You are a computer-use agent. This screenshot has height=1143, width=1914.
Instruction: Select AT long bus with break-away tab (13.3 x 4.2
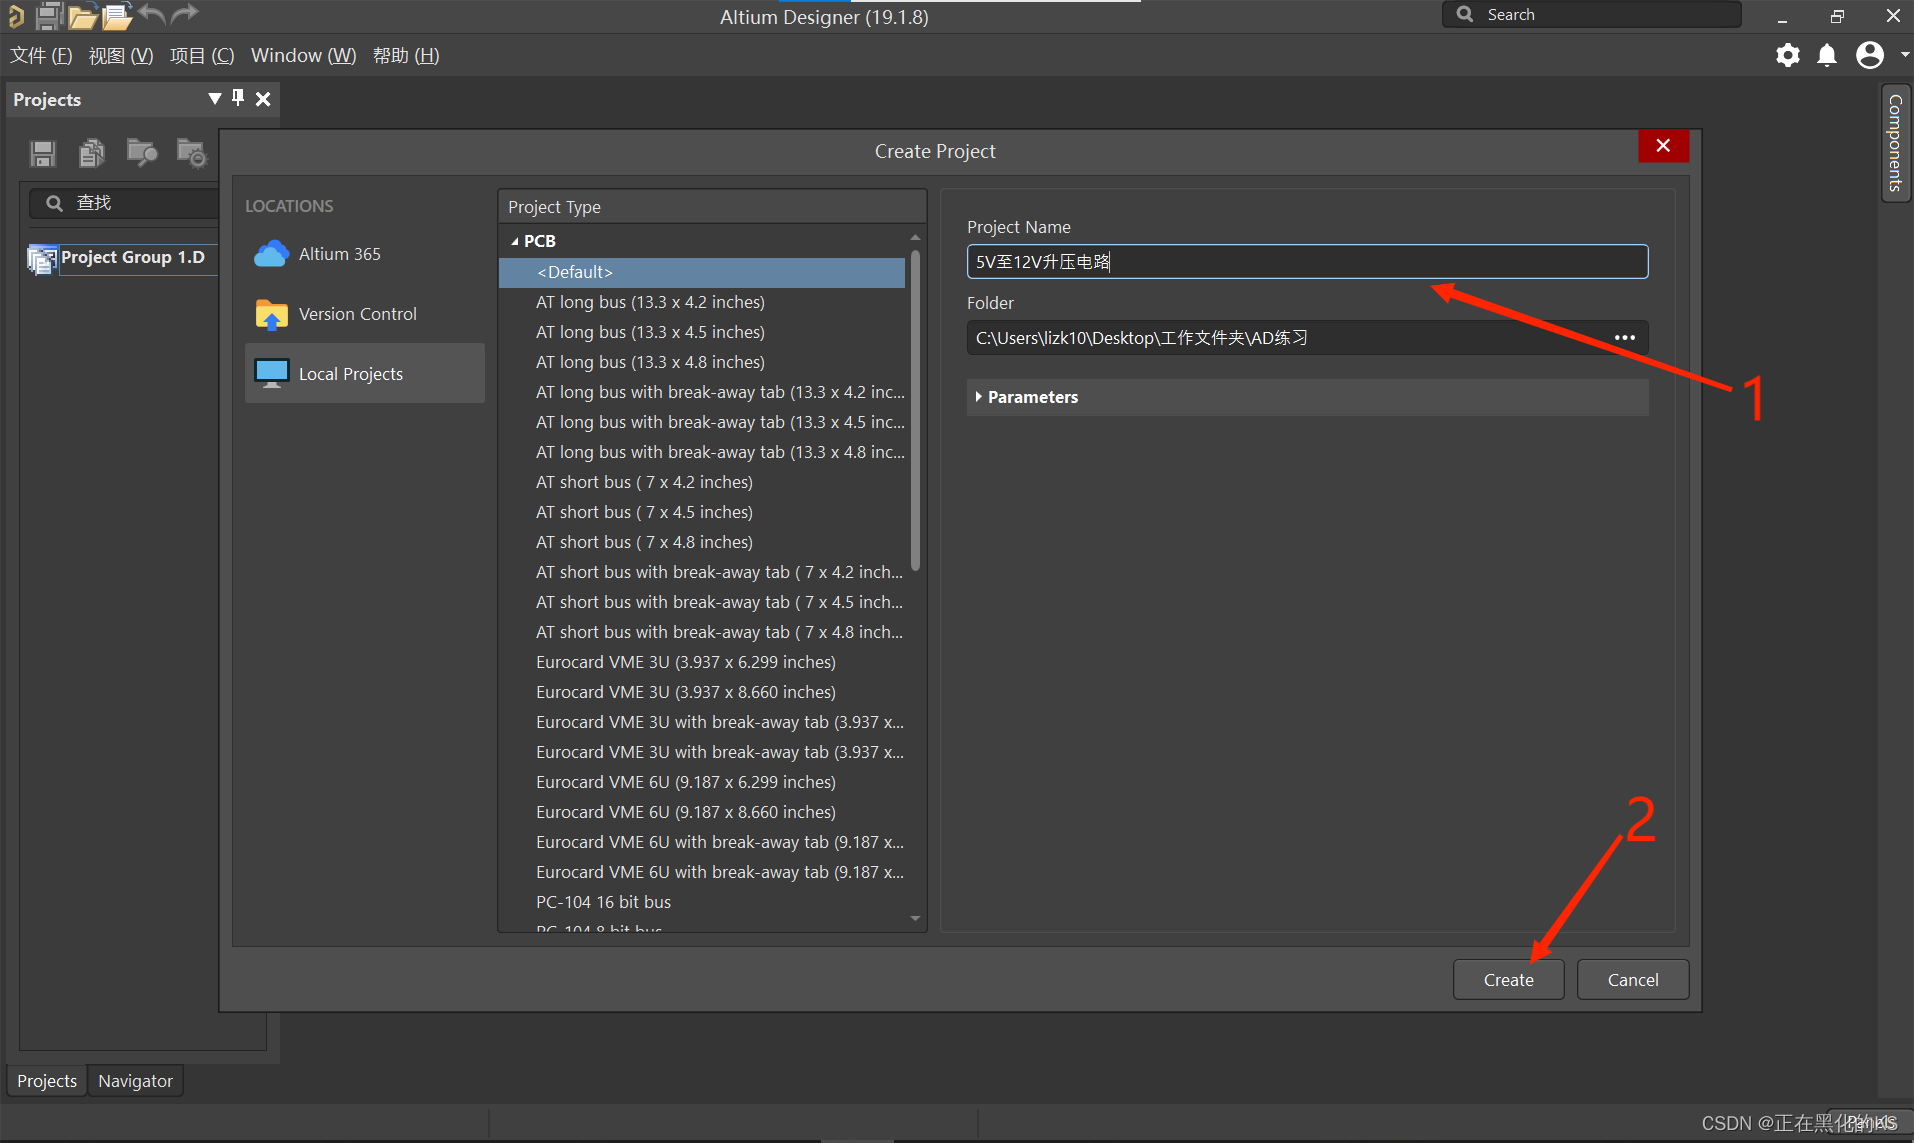click(702, 392)
